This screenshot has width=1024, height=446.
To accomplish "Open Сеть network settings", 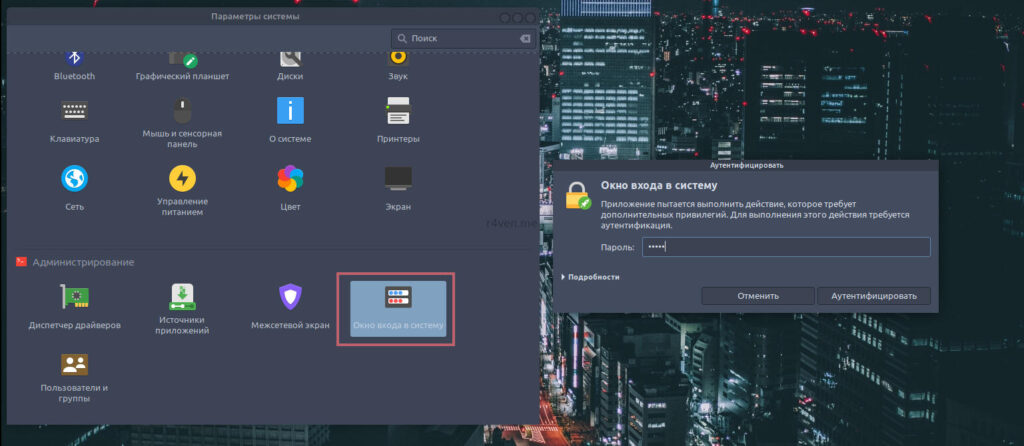I will click(x=74, y=179).
